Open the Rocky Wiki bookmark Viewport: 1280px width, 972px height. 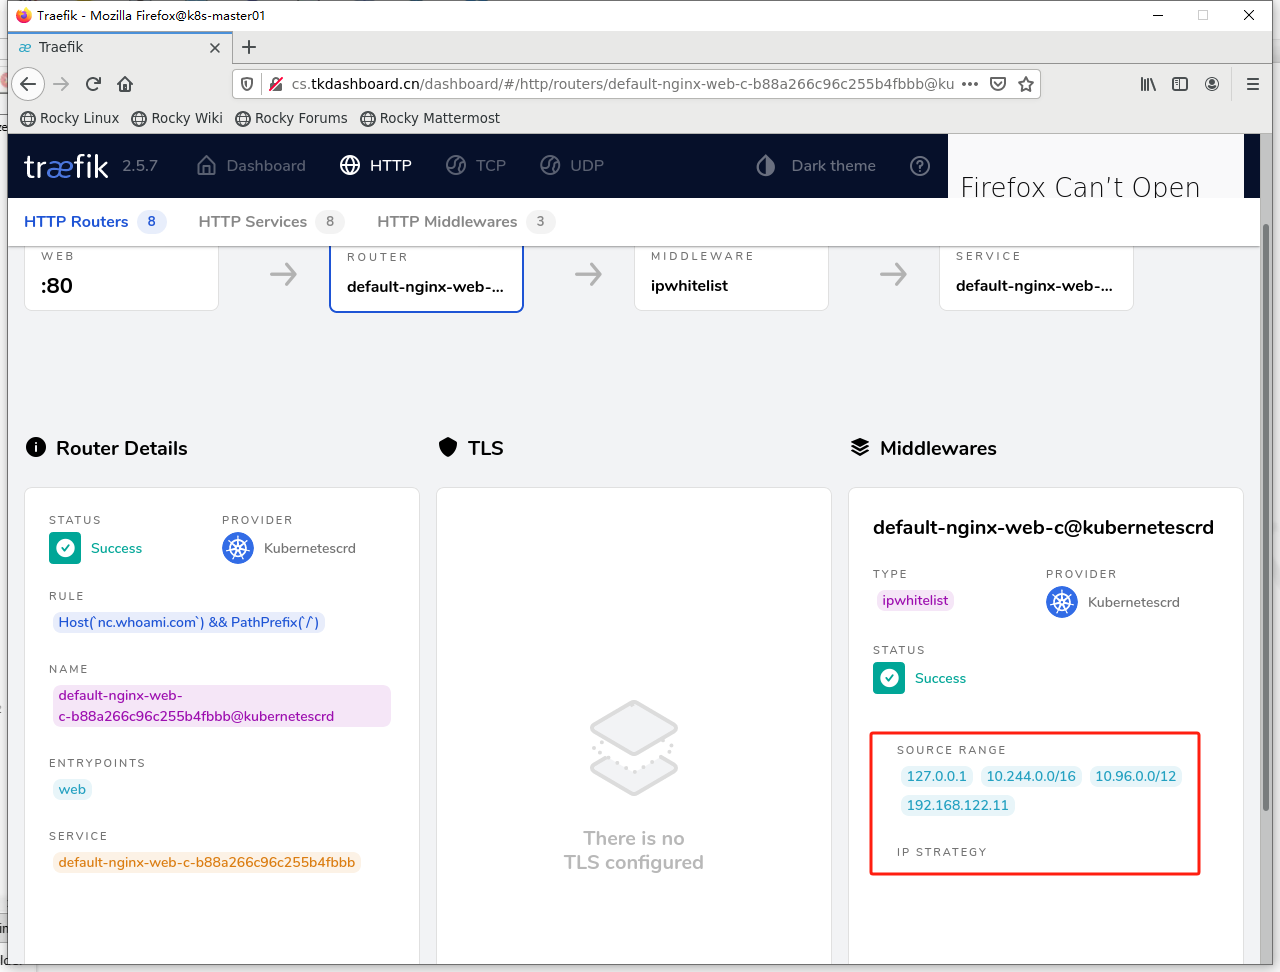(x=177, y=118)
